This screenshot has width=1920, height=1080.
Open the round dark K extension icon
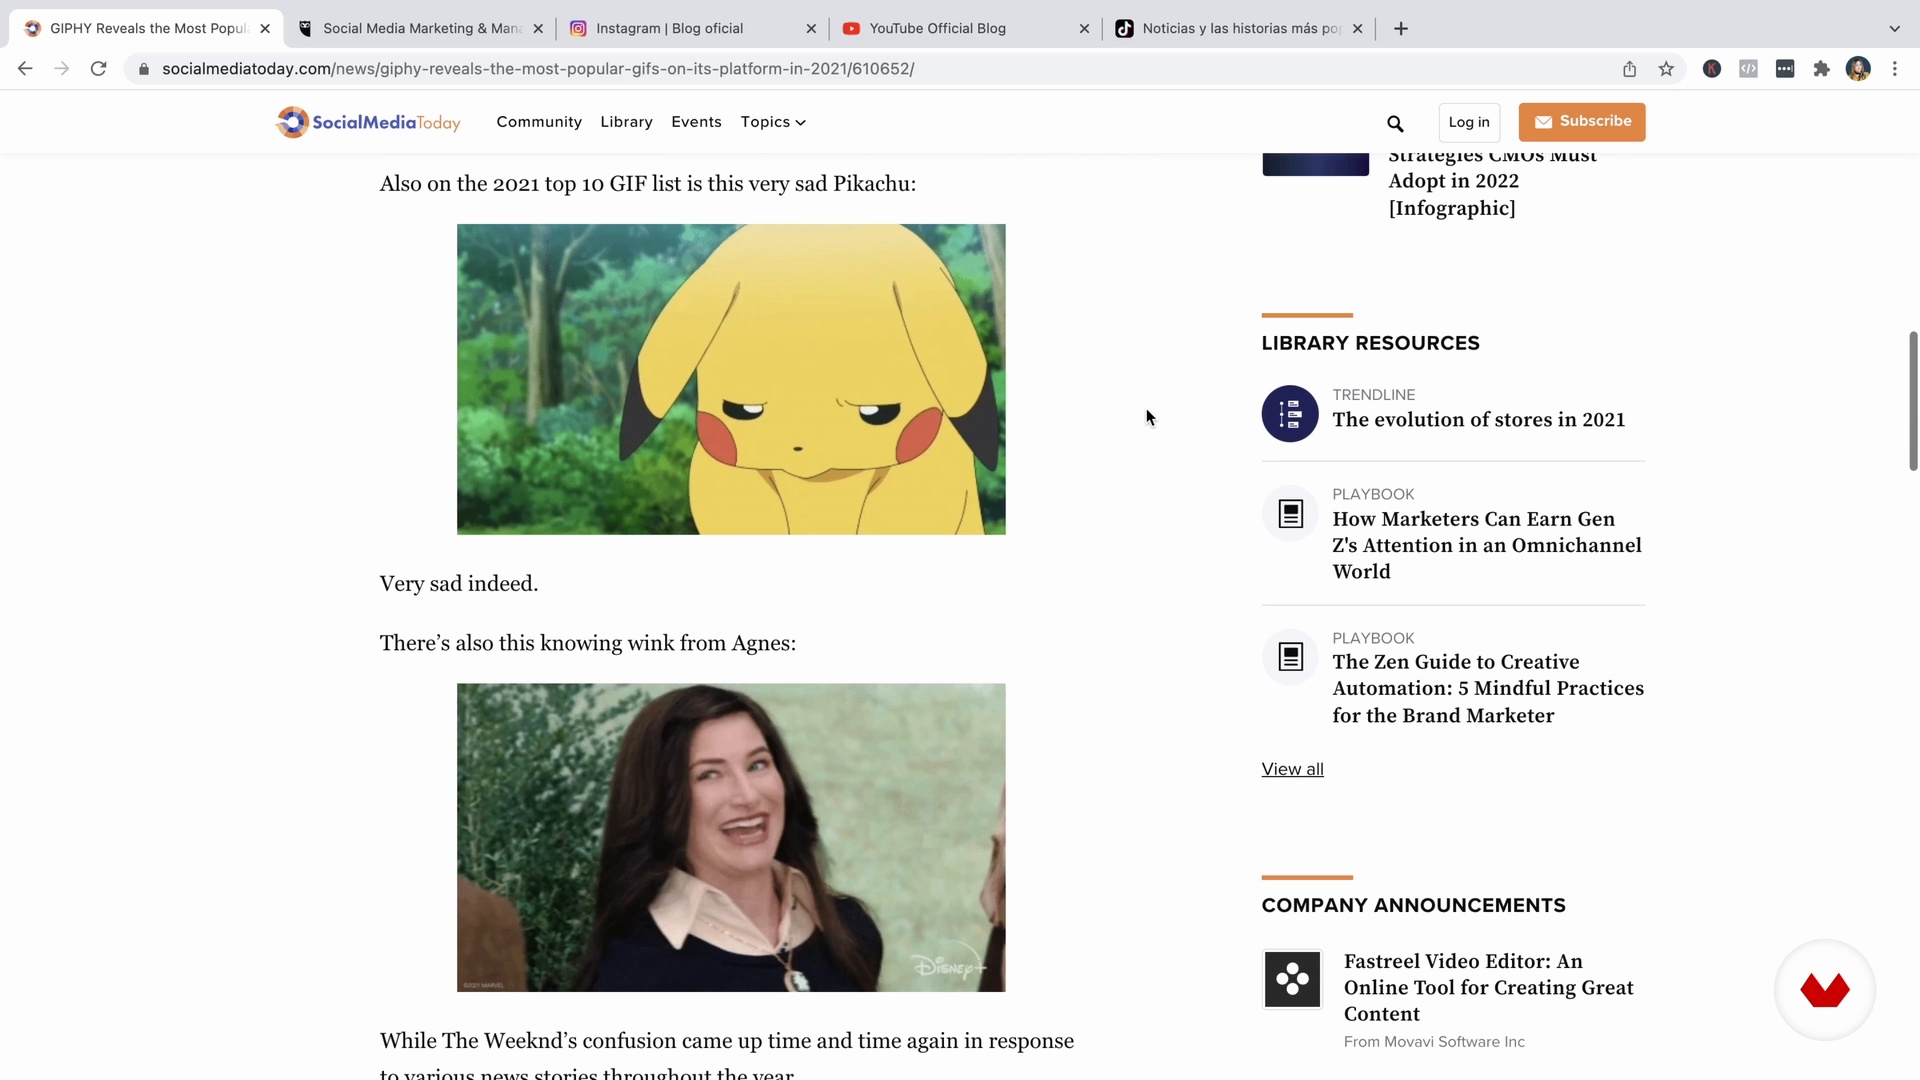click(x=1712, y=69)
